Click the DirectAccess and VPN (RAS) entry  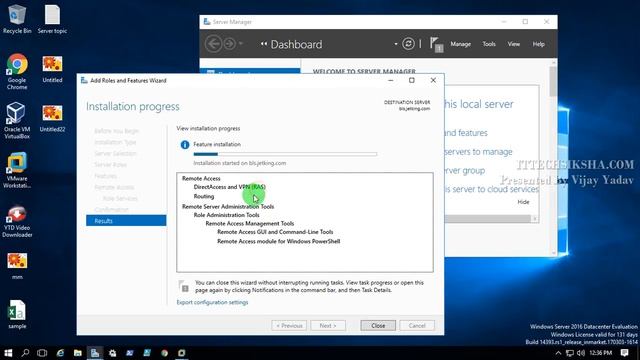tap(229, 187)
